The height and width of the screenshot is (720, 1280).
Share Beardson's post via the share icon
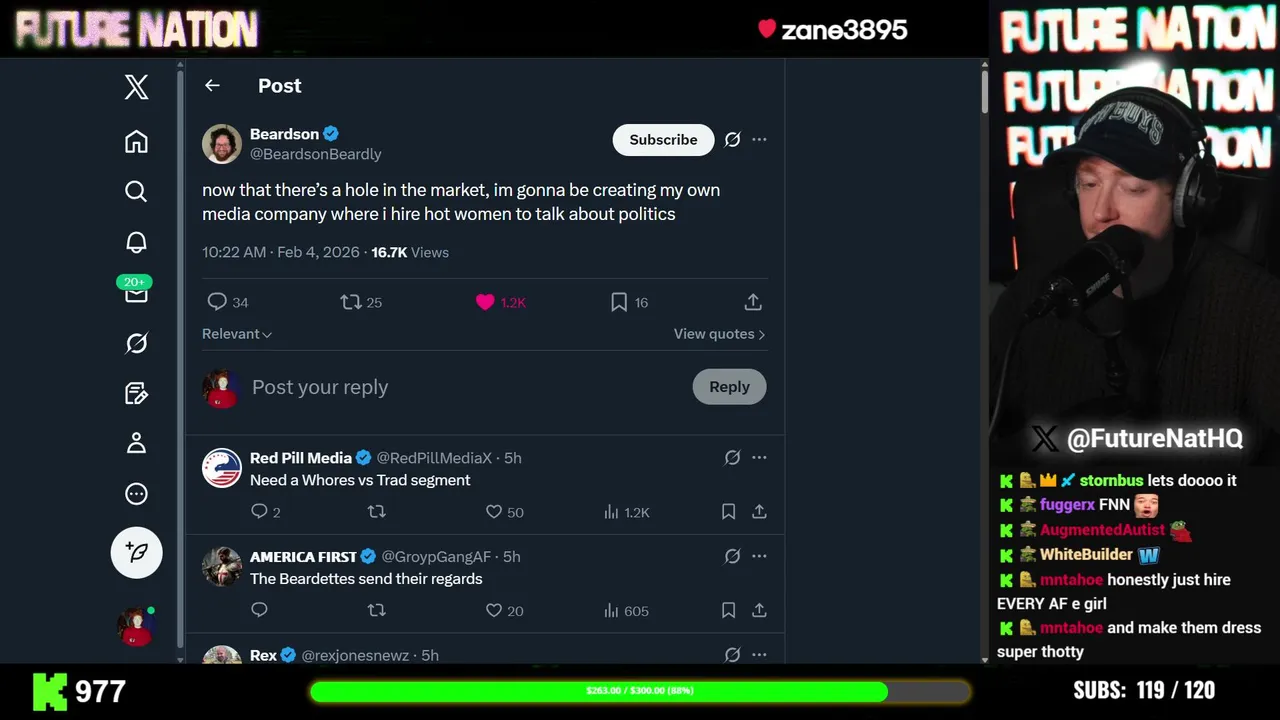(753, 302)
